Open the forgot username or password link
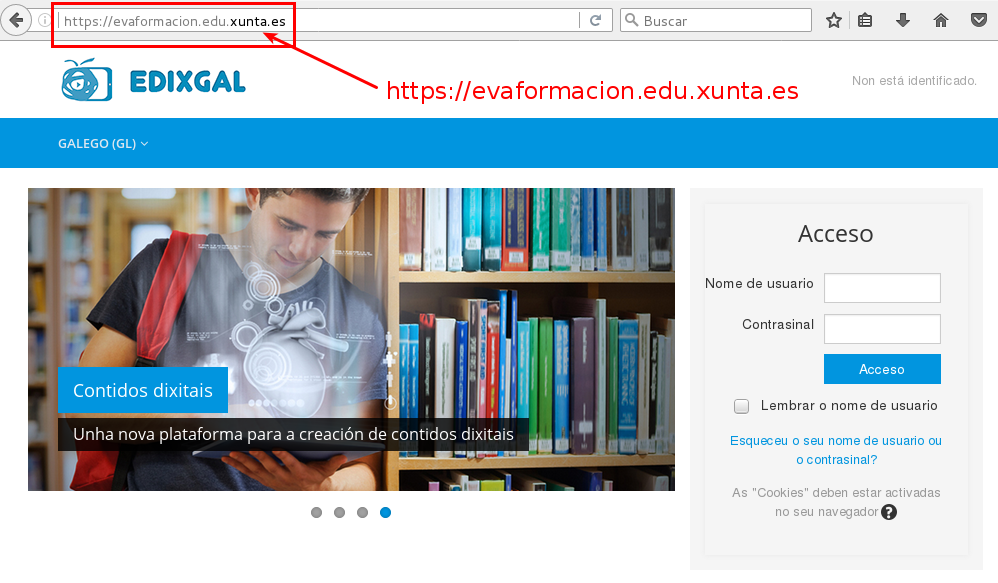998x583 pixels. (x=834, y=450)
